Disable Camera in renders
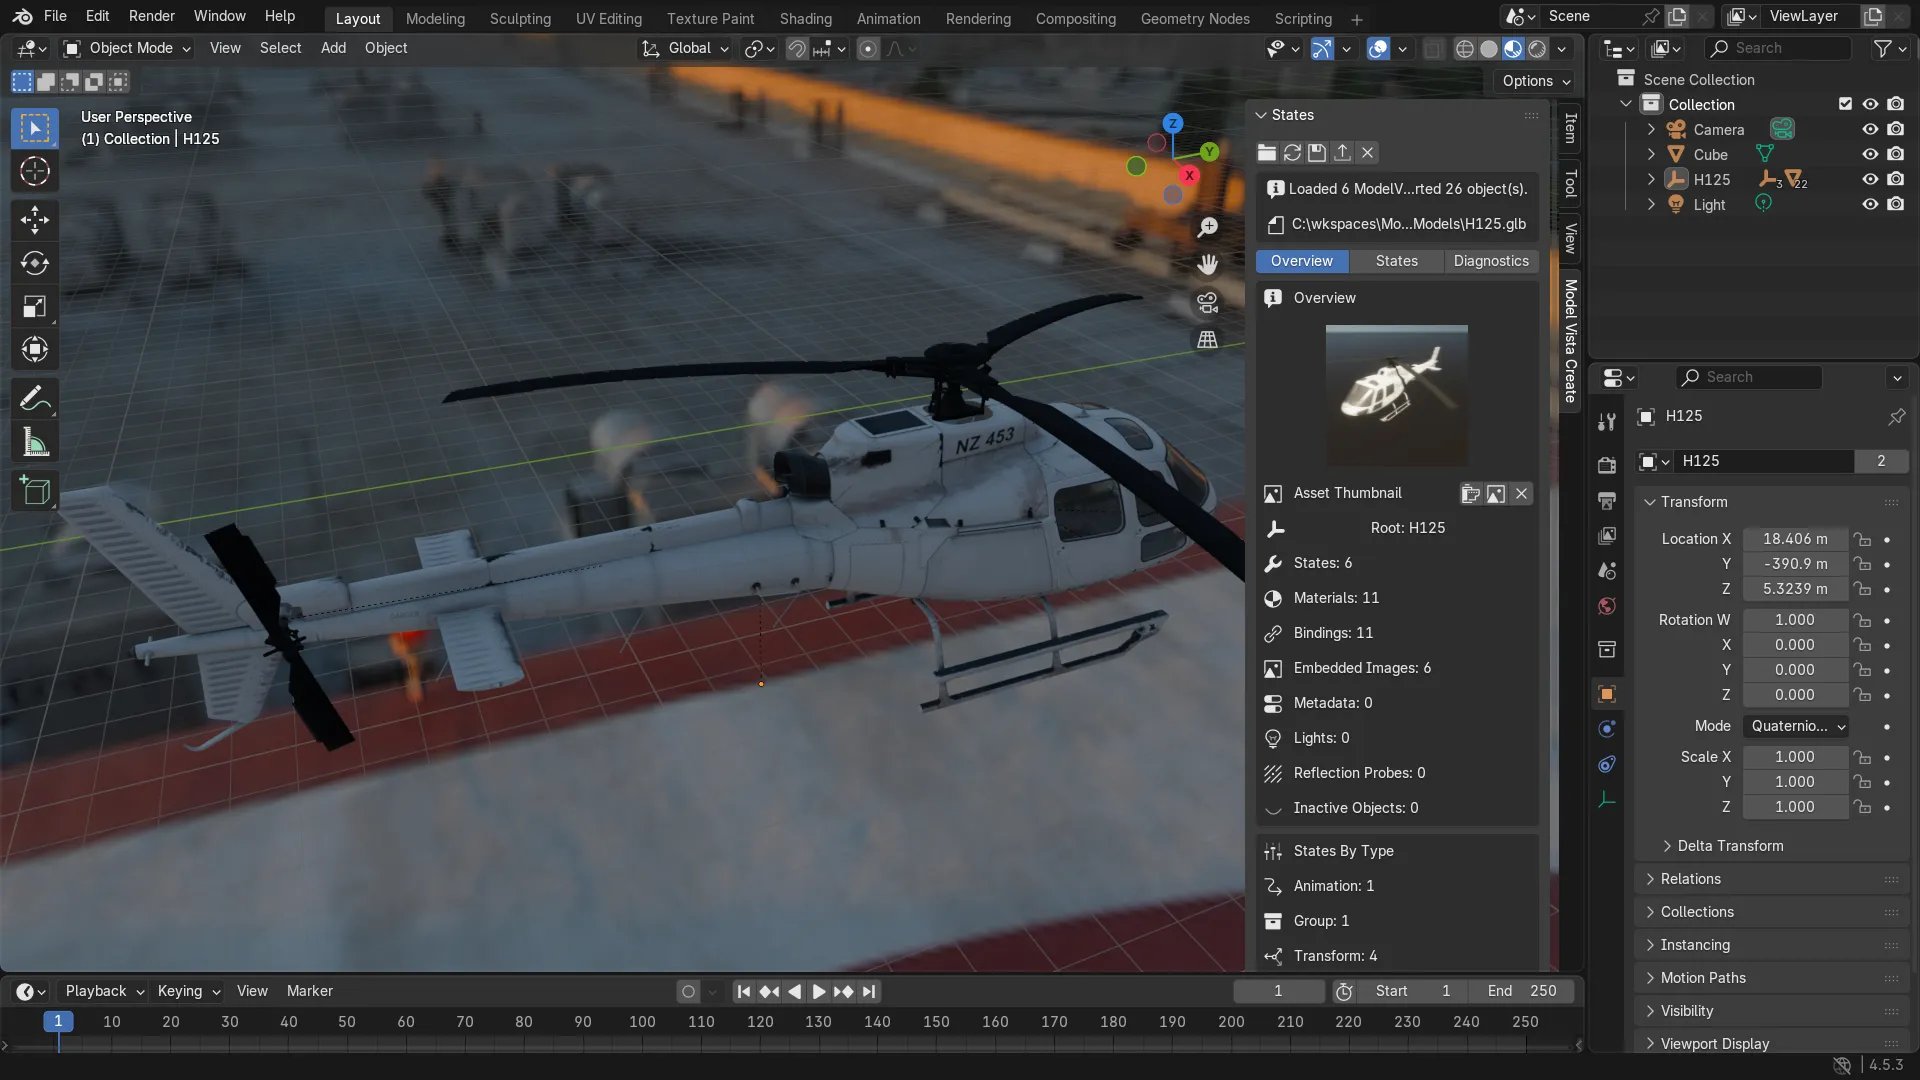The width and height of the screenshot is (1920, 1080). [x=1895, y=129]
